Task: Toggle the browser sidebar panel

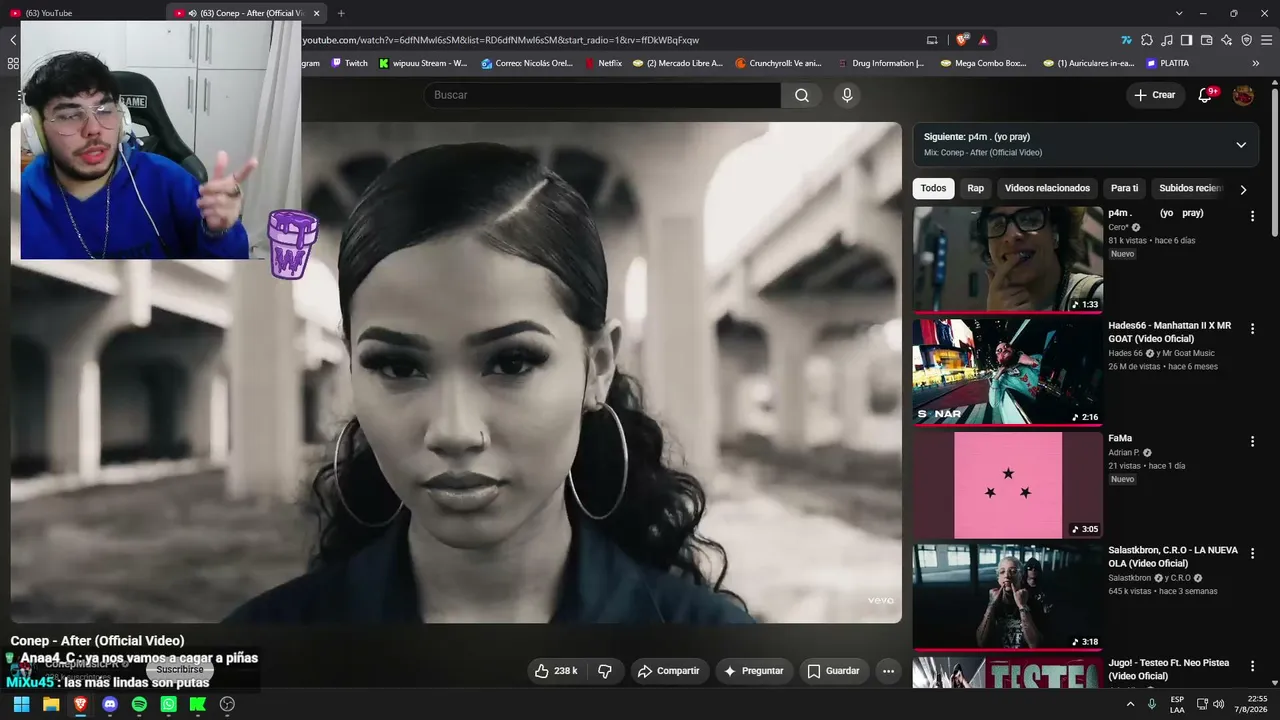Action: click(1187, 40)
